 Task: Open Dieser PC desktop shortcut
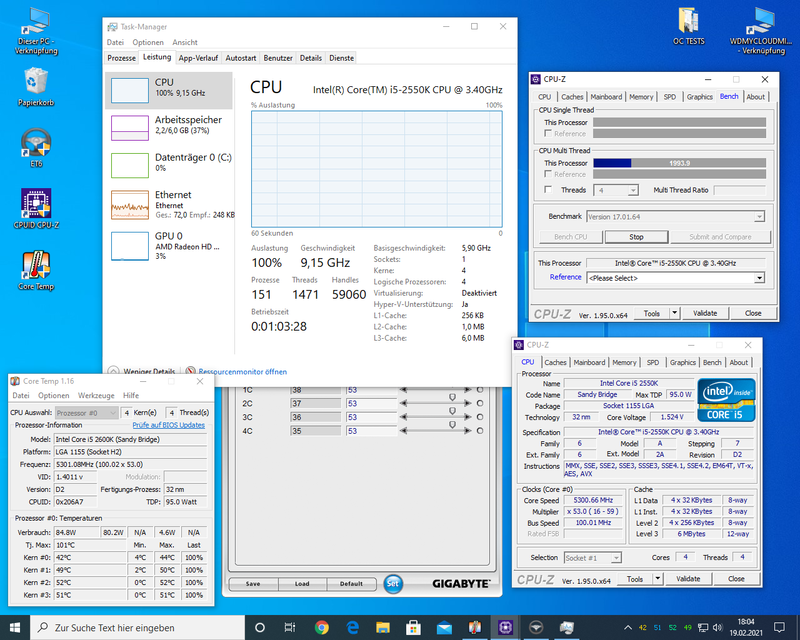point(36,32)
